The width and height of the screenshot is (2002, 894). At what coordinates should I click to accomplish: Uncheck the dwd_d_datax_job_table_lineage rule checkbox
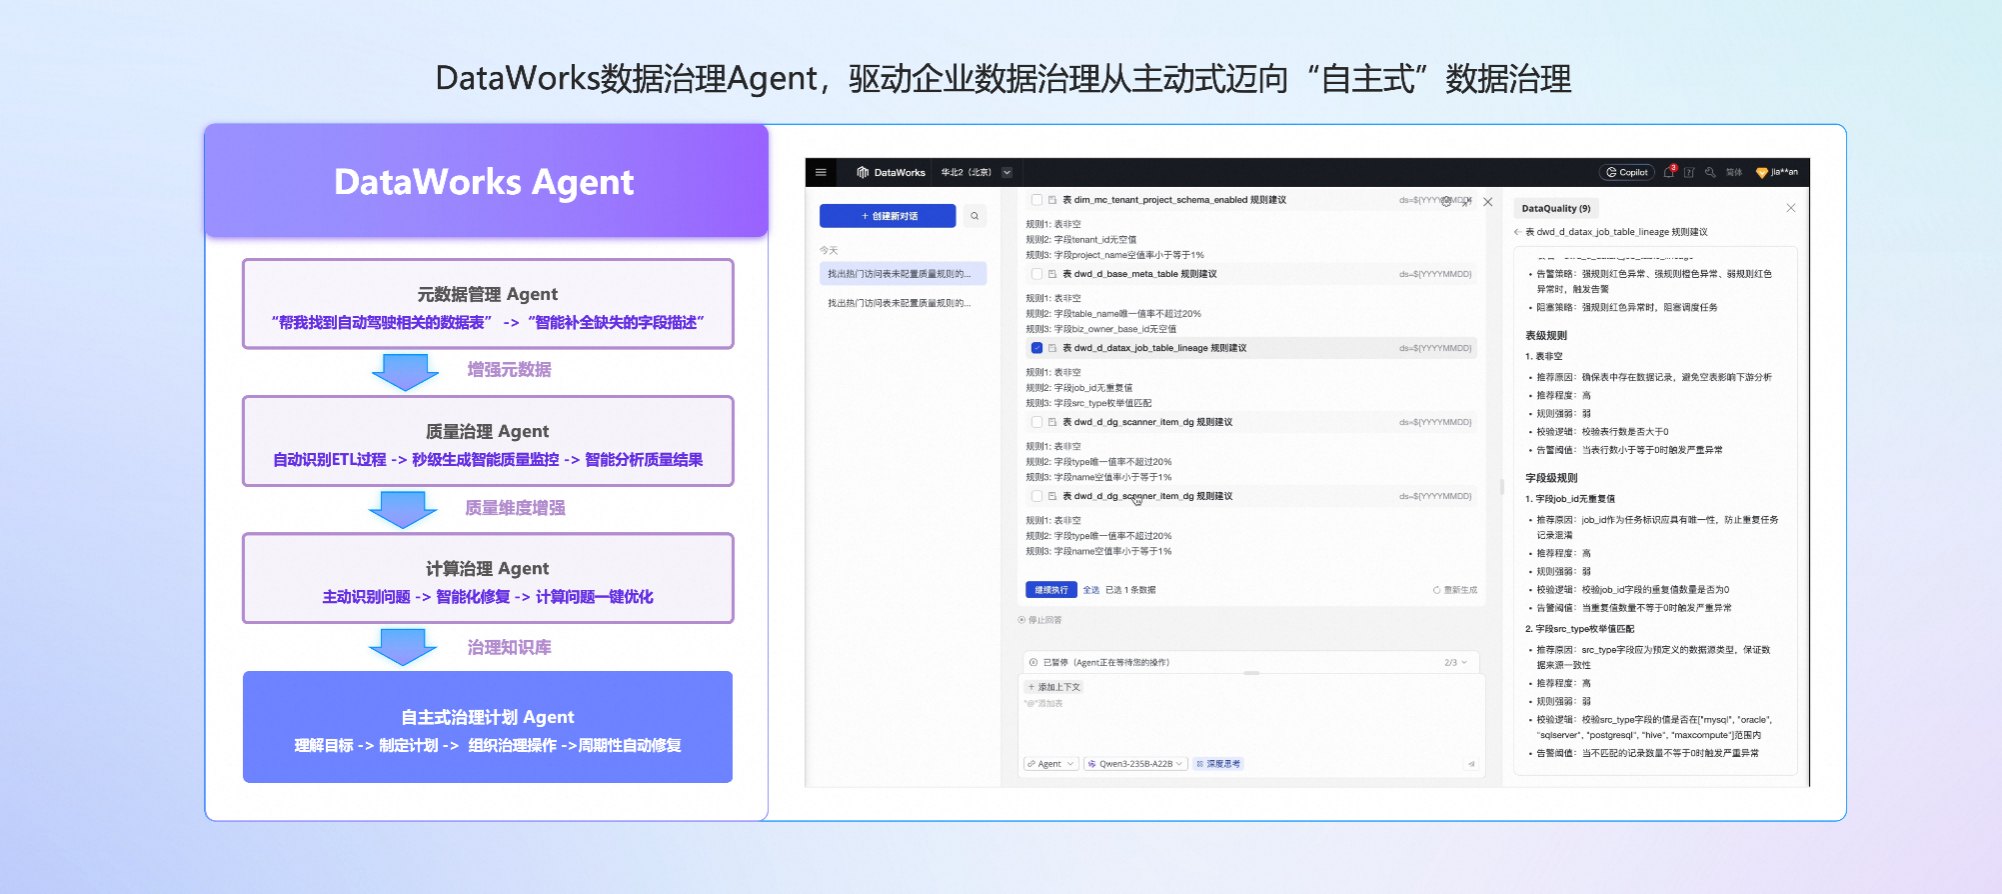(1037, 348)
